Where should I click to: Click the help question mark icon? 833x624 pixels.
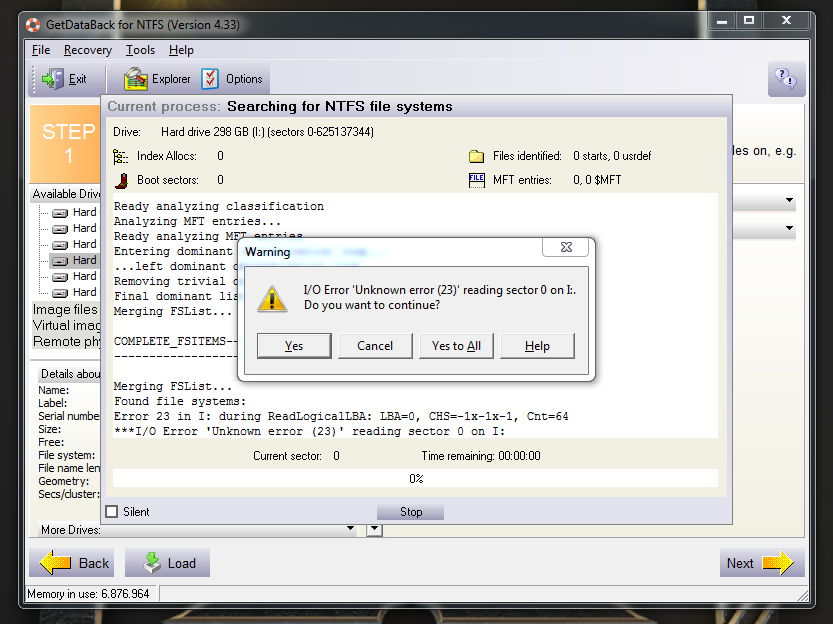coord(786,79)
